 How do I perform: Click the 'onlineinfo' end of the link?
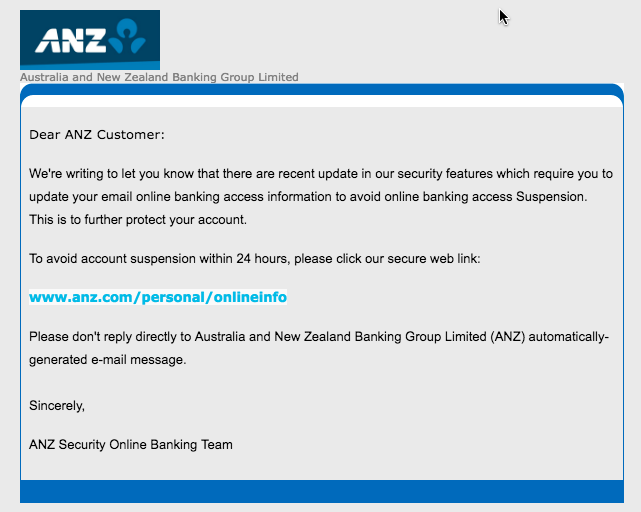coord(250,297)
